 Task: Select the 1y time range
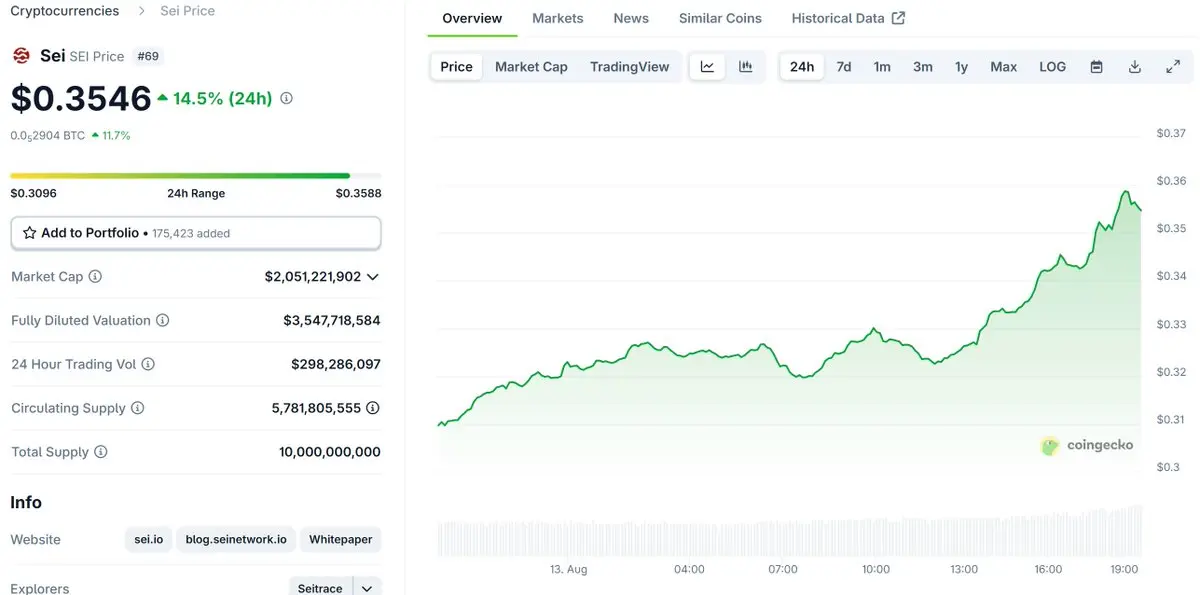pyautogui.click(x=961, y=67)
